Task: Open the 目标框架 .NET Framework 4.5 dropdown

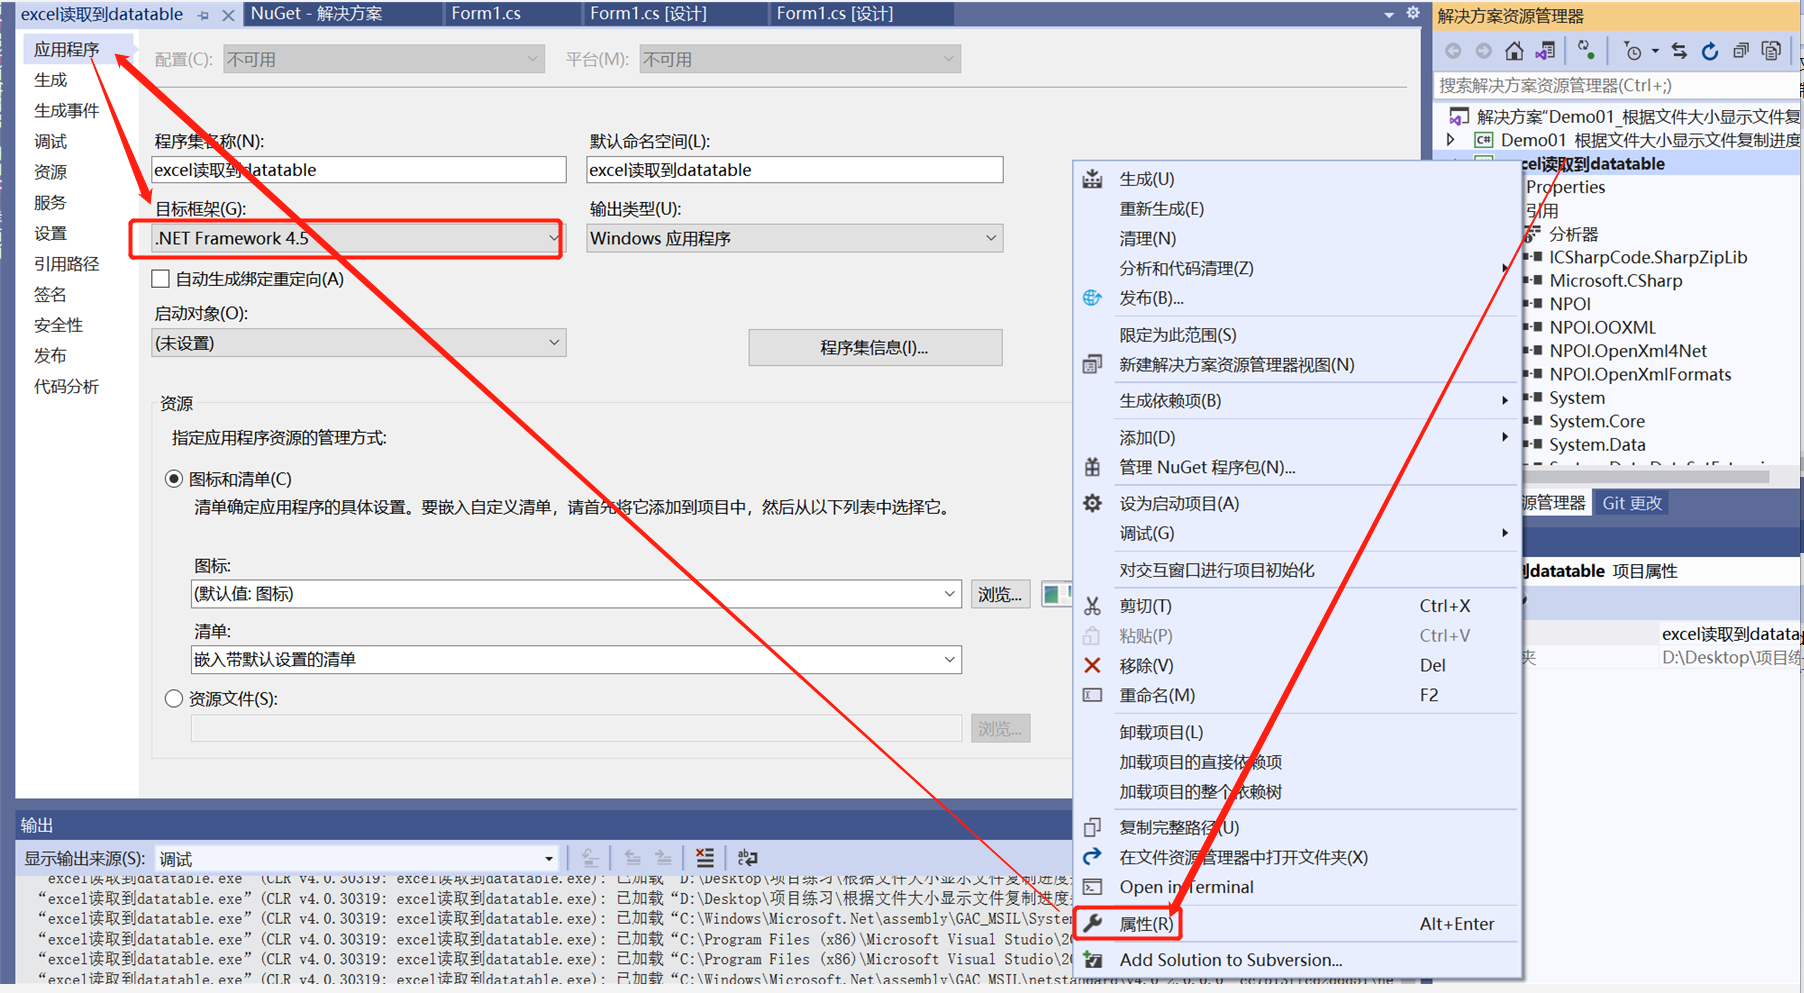Action: point(356,238)
